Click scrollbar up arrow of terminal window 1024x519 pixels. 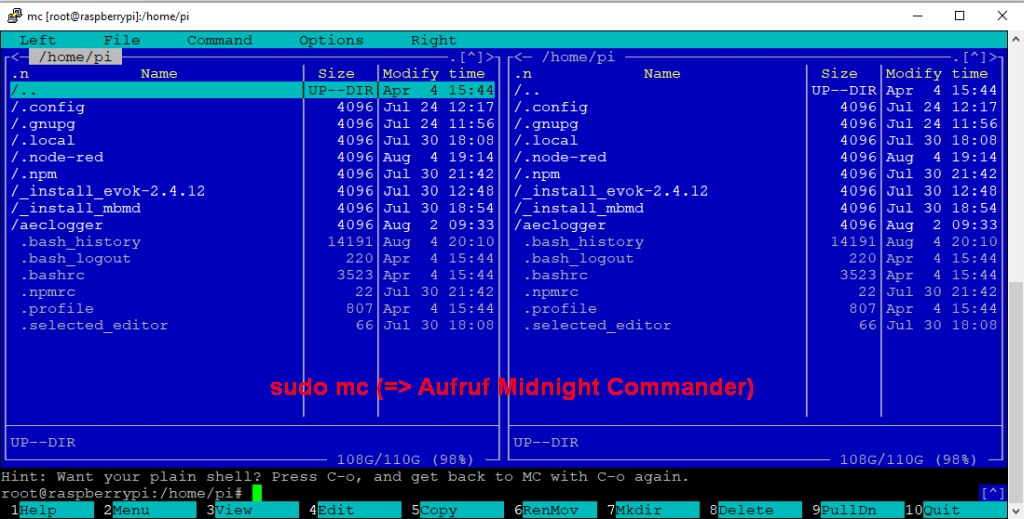tap(1016, 39)
